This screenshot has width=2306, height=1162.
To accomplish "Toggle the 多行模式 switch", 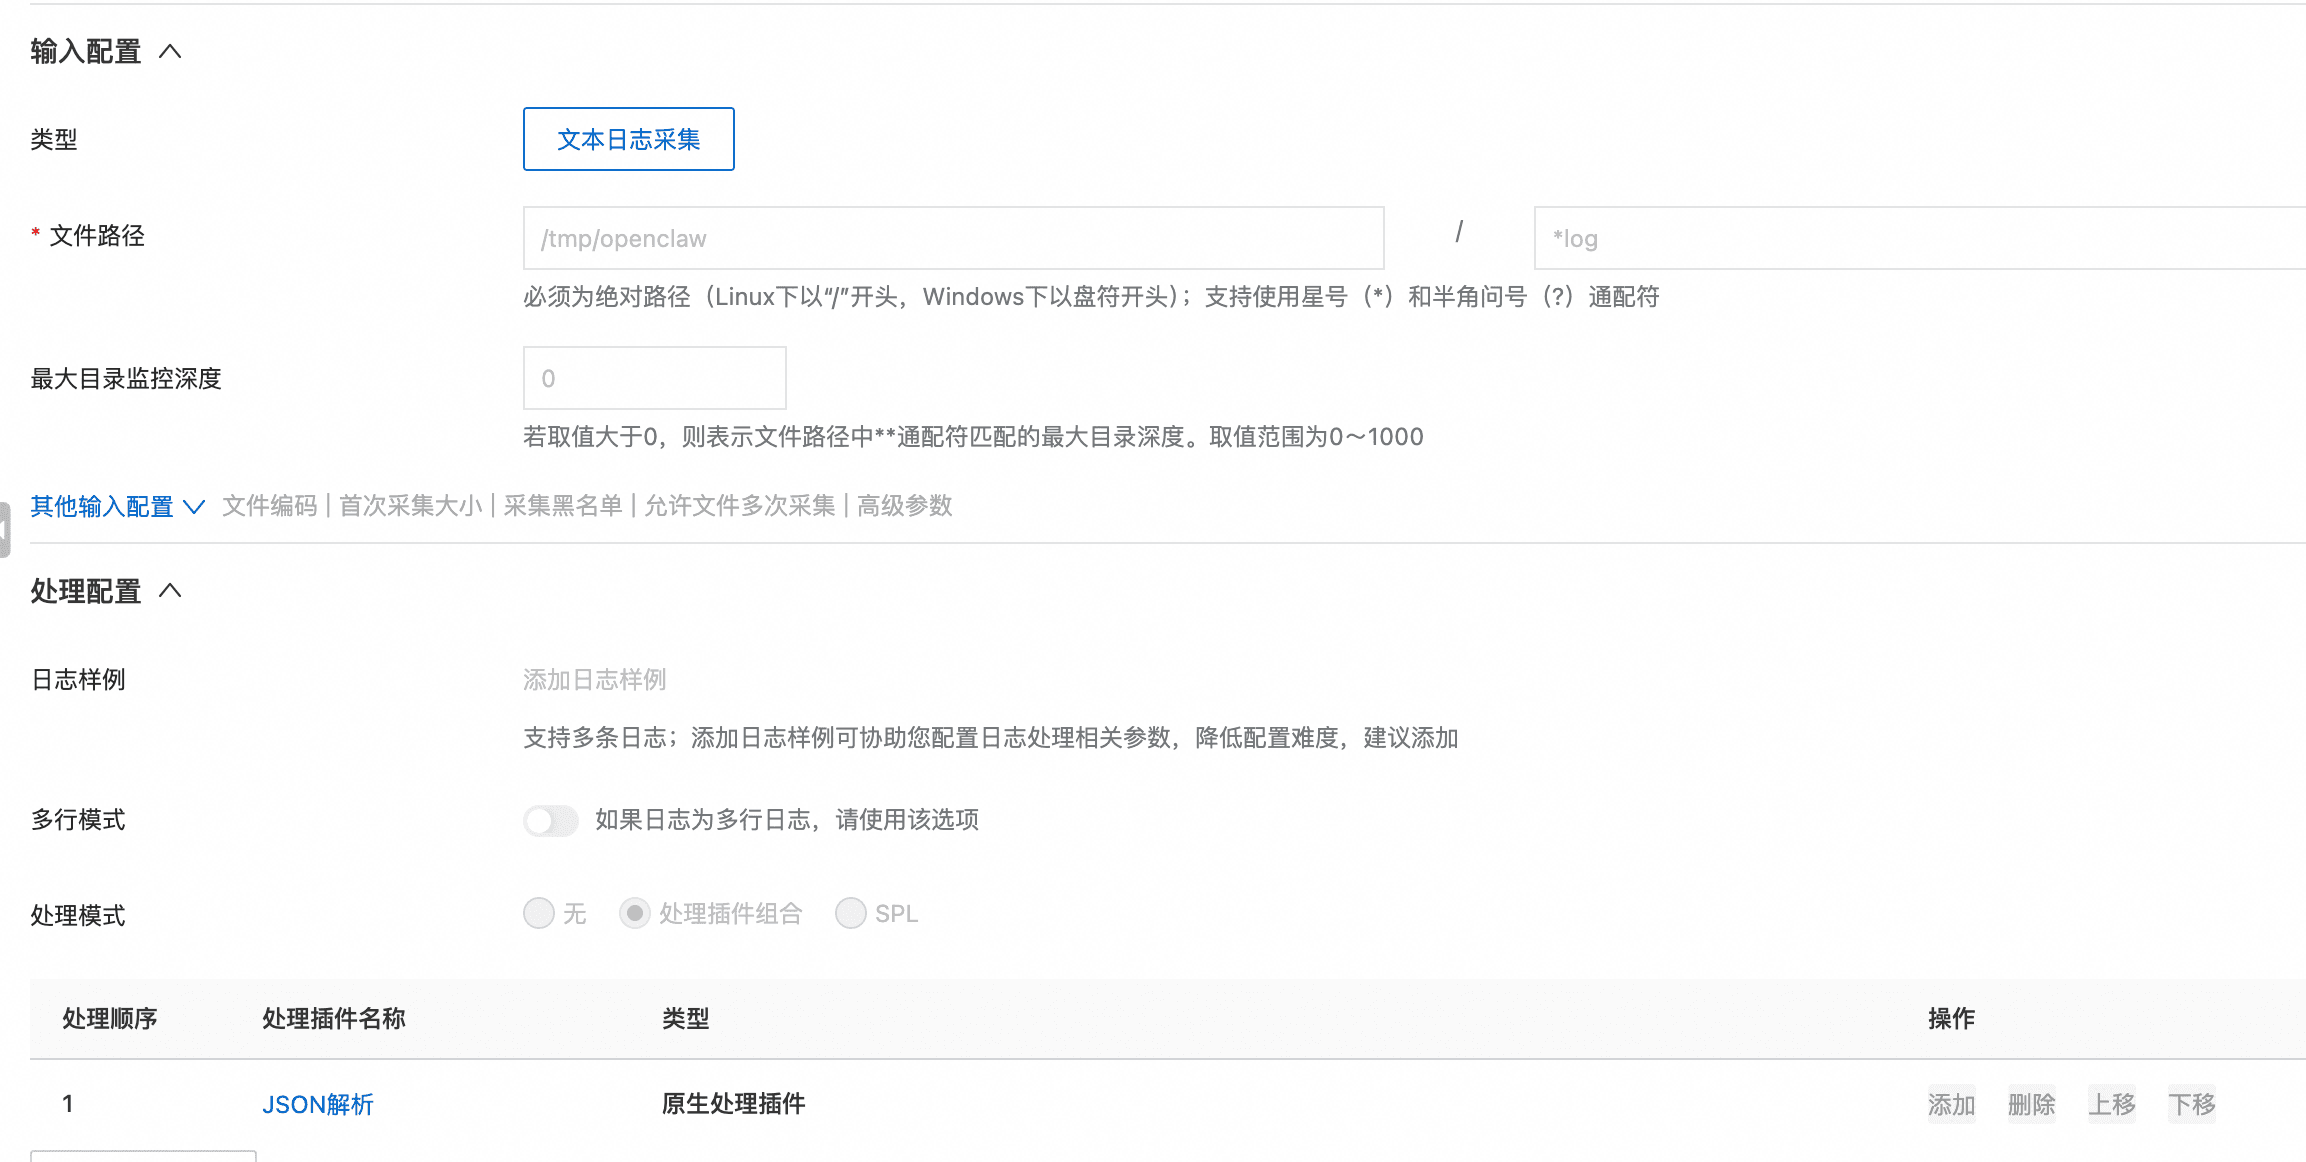I will 550,820.
